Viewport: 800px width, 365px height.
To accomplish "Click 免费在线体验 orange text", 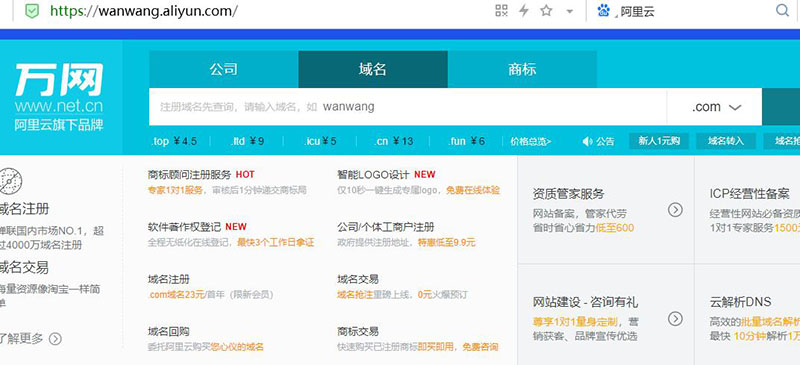I will tap(473, 190).
